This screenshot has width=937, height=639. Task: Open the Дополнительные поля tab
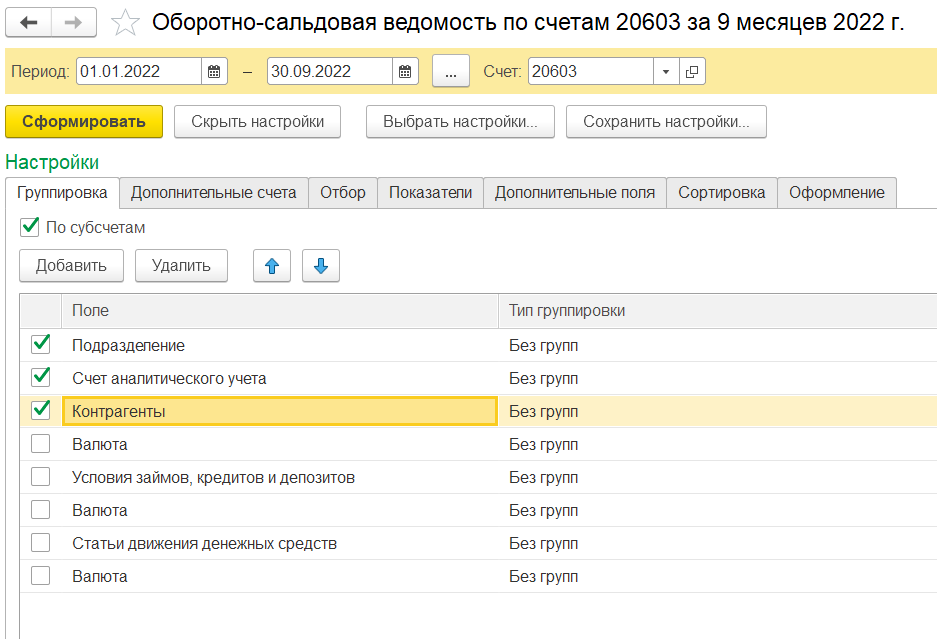pyautogui.click(x=575, y=193)
